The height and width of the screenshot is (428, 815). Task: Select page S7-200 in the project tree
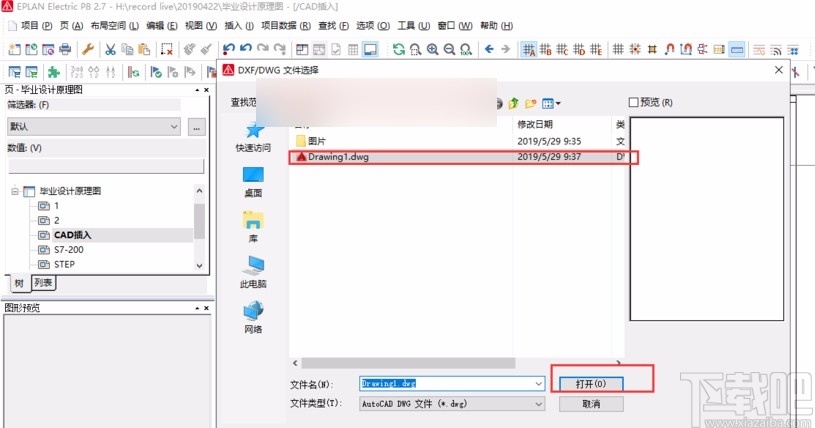69,250
